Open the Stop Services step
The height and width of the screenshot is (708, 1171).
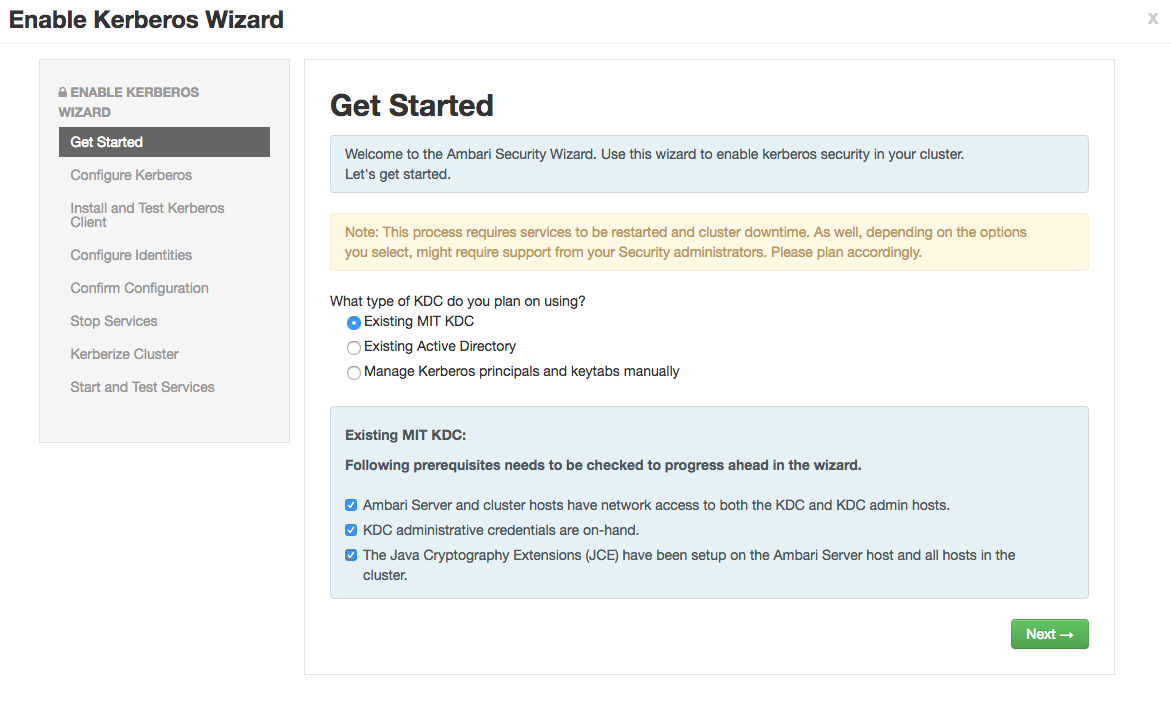114,321
